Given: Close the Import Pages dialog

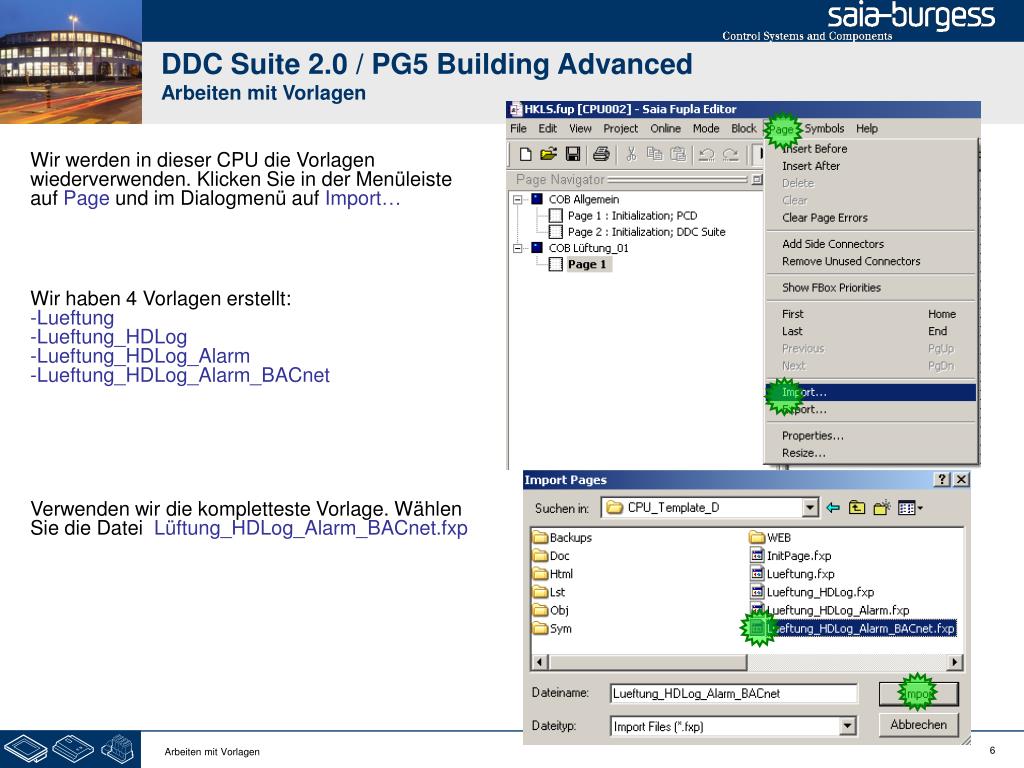Looking at the screenshot, I should point(961,479).
